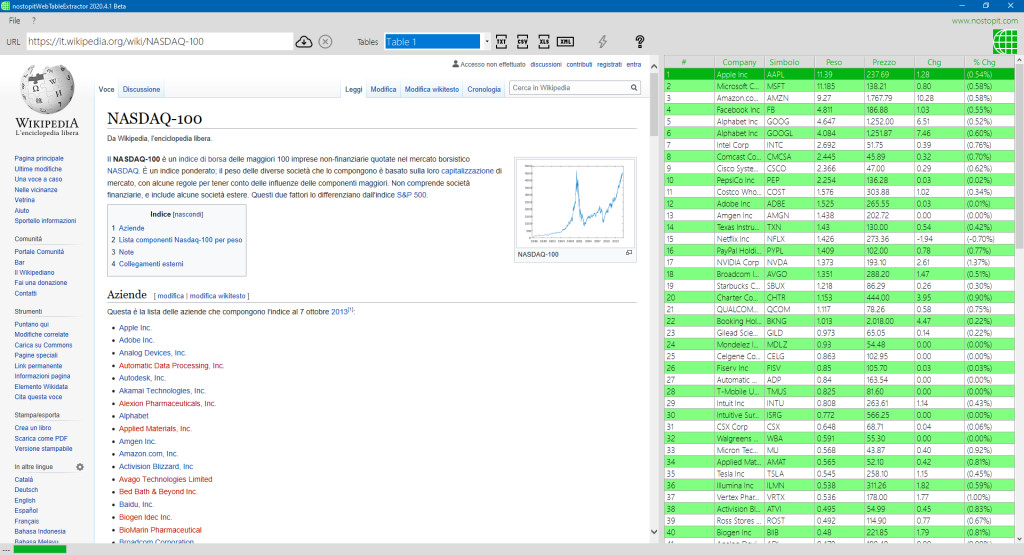
Task: Open the File menu
Action: click(x=14, y=20)
